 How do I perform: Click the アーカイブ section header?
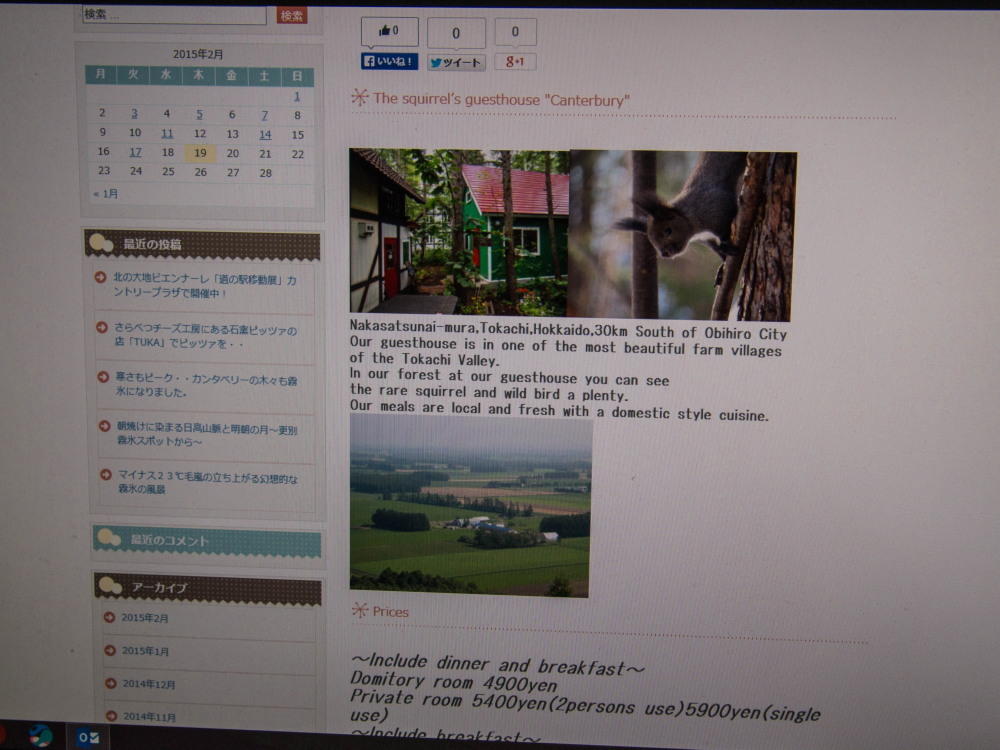[208, 587]
